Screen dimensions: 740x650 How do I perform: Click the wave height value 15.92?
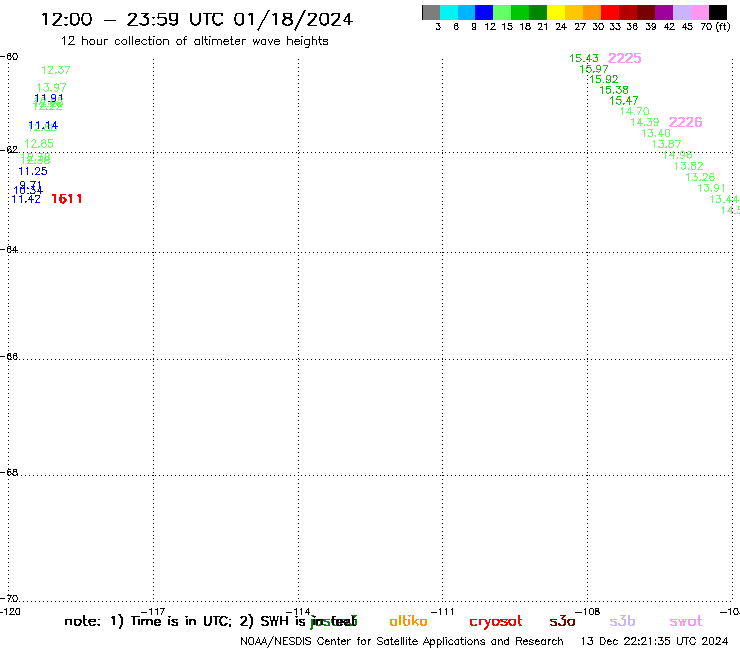coord(604,79)
